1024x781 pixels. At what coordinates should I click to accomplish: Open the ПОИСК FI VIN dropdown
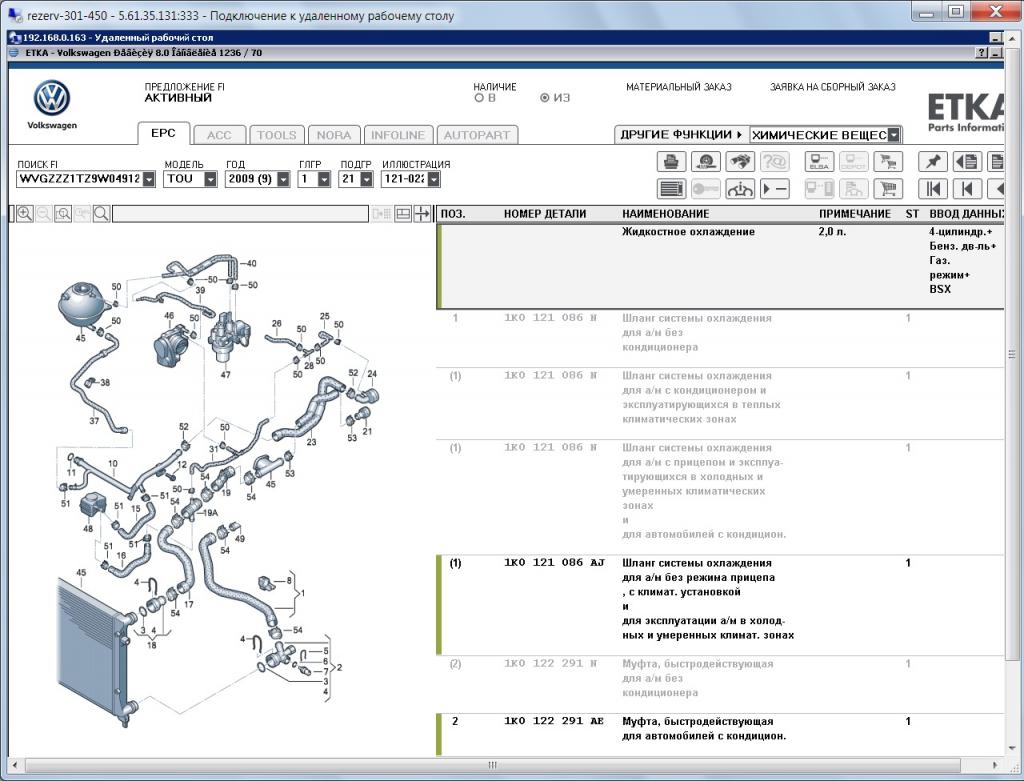149,179
